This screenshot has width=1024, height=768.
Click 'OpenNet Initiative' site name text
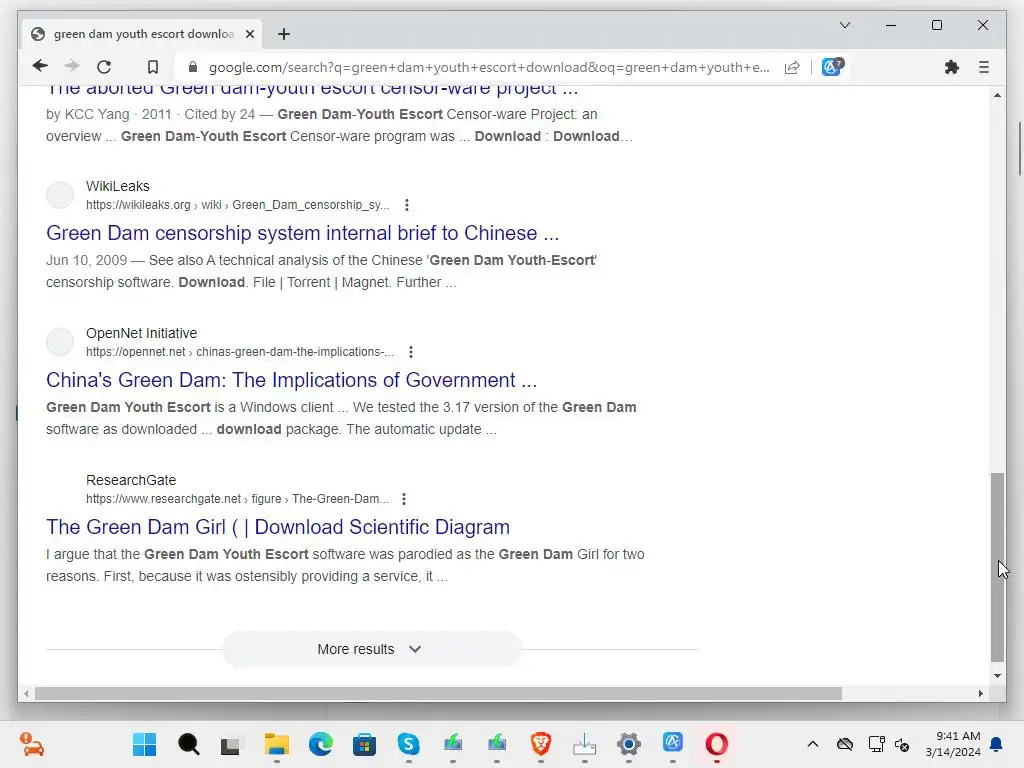[141, 333]
